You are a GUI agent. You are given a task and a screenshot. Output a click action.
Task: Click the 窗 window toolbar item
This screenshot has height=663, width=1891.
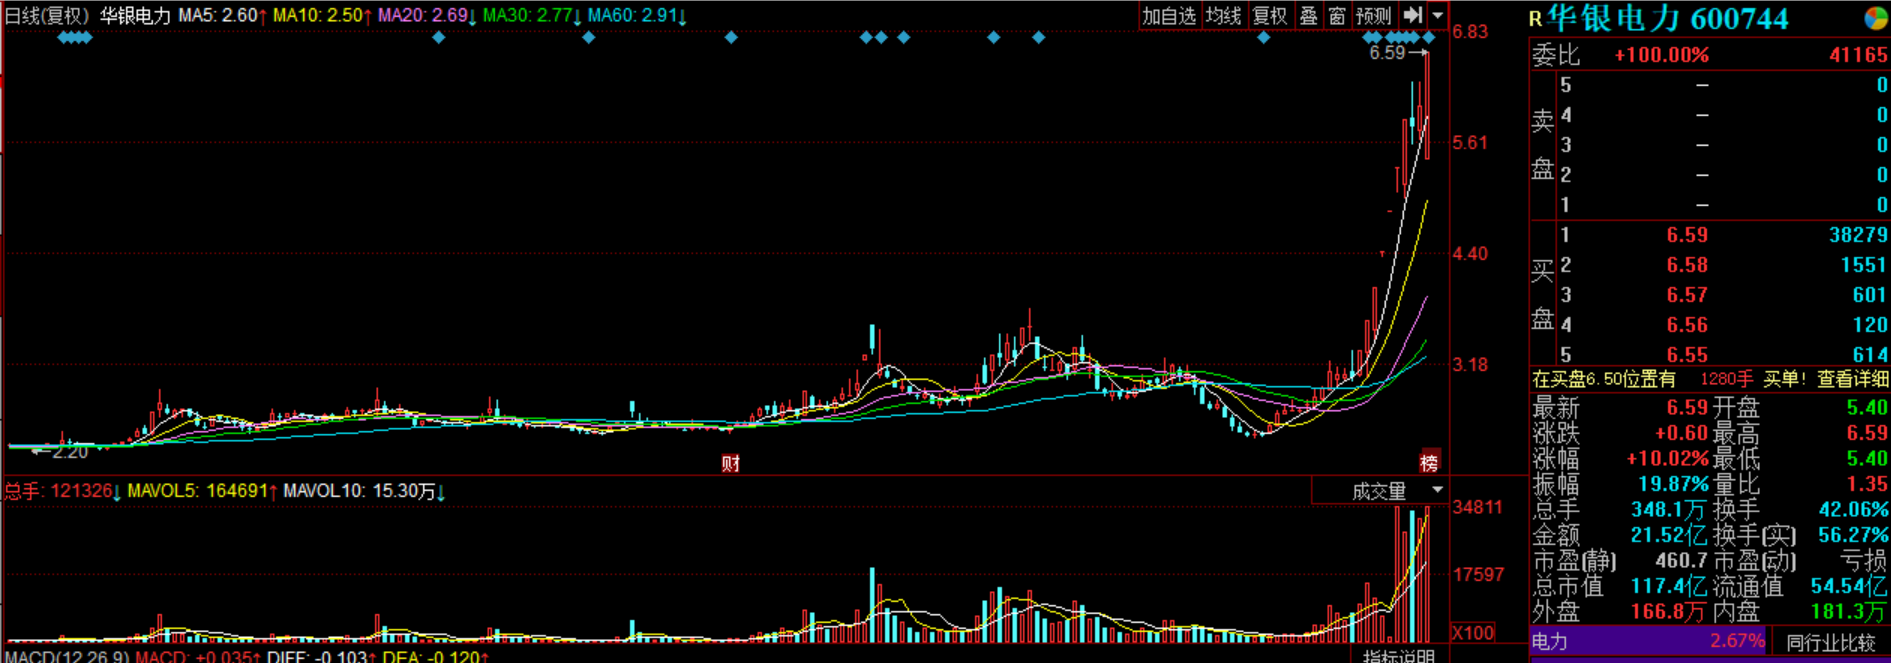[x=1337, y=15]
